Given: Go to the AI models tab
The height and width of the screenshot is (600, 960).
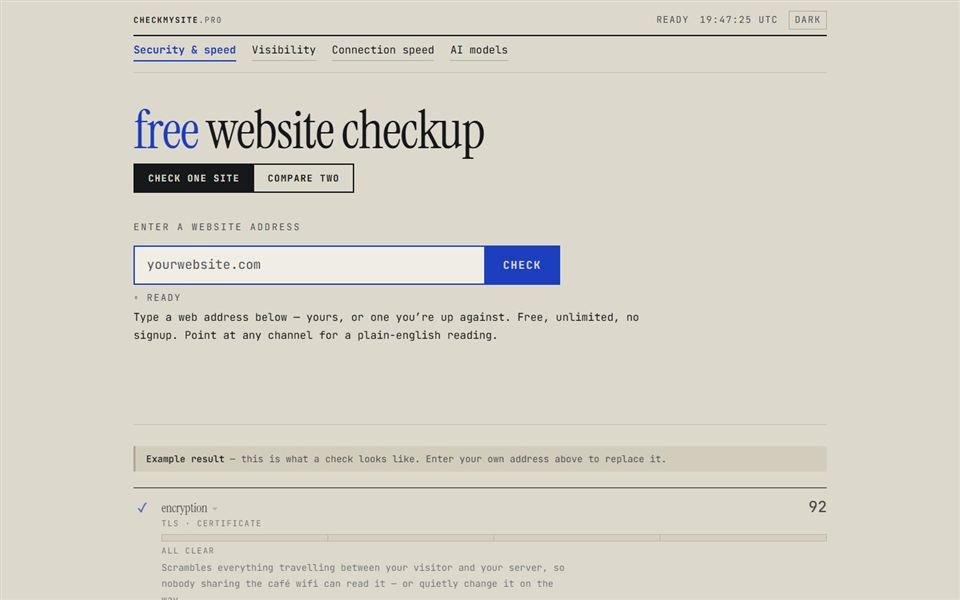Looking at the screenshot, I should pyautogui.click(x=479, y=50).
